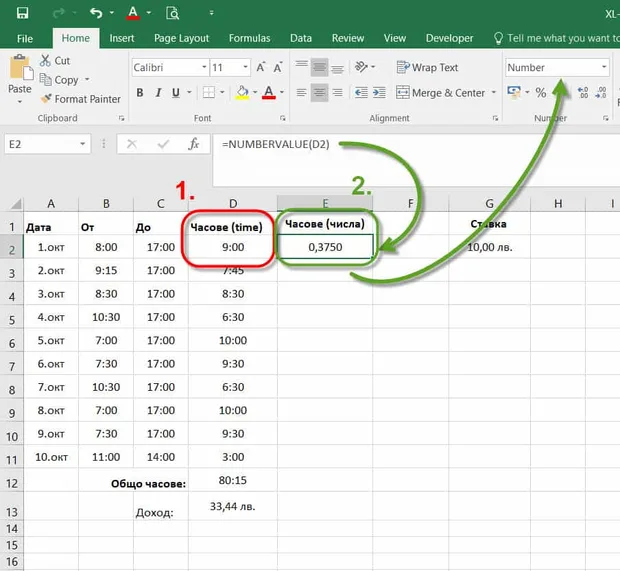
Task: Select the Format Painter brush
Action: [46, 98]
